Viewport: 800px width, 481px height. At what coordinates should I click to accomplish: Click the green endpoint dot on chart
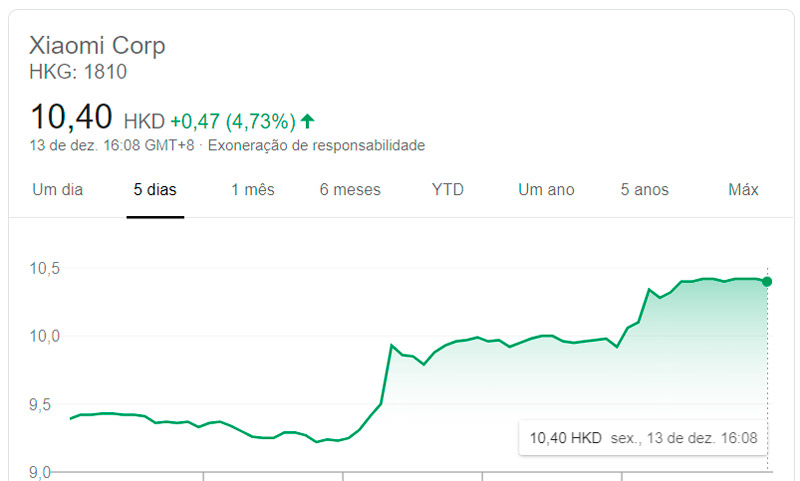tap(767, 282)
